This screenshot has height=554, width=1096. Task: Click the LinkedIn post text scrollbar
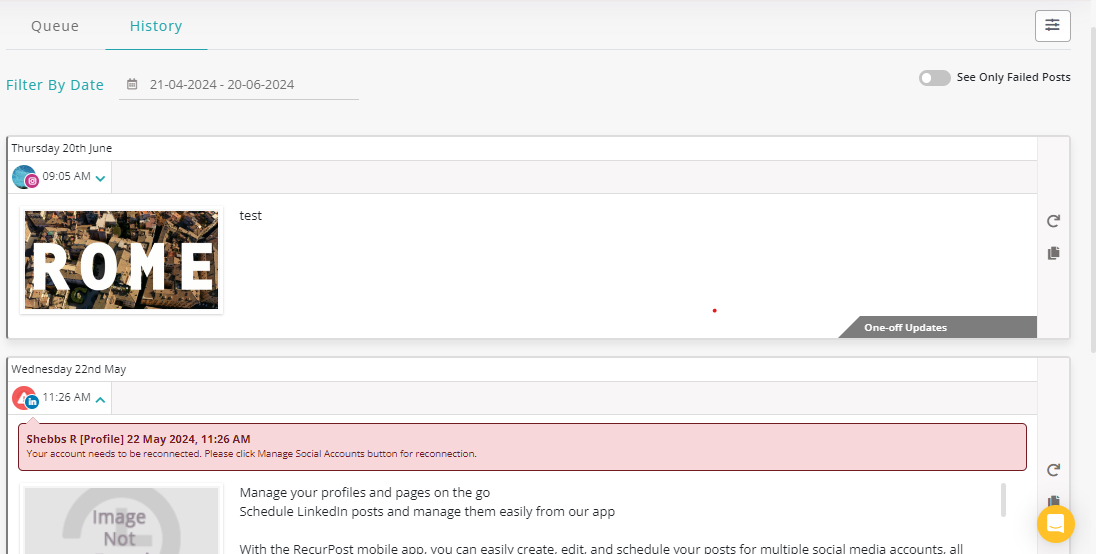pos(1004,500)
